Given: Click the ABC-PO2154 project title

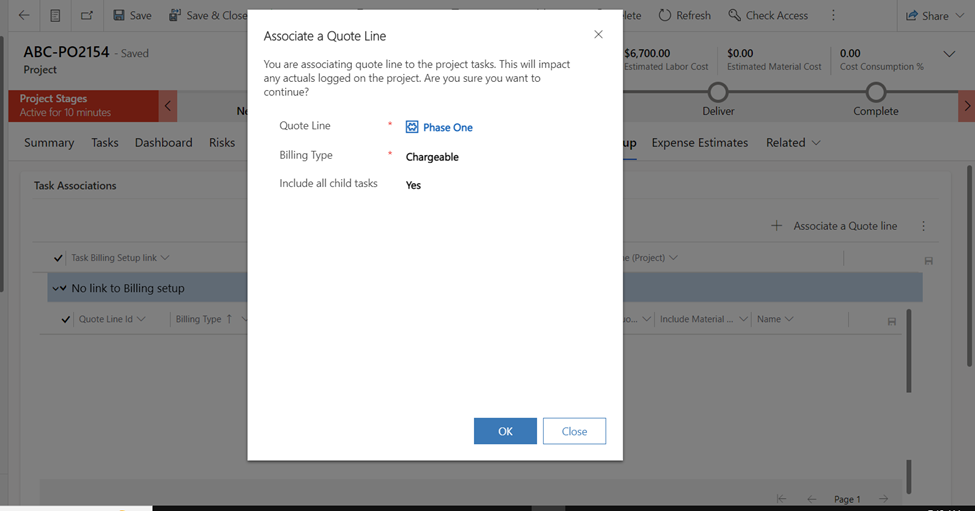Looking at the screenshot, I should point(67,52).
